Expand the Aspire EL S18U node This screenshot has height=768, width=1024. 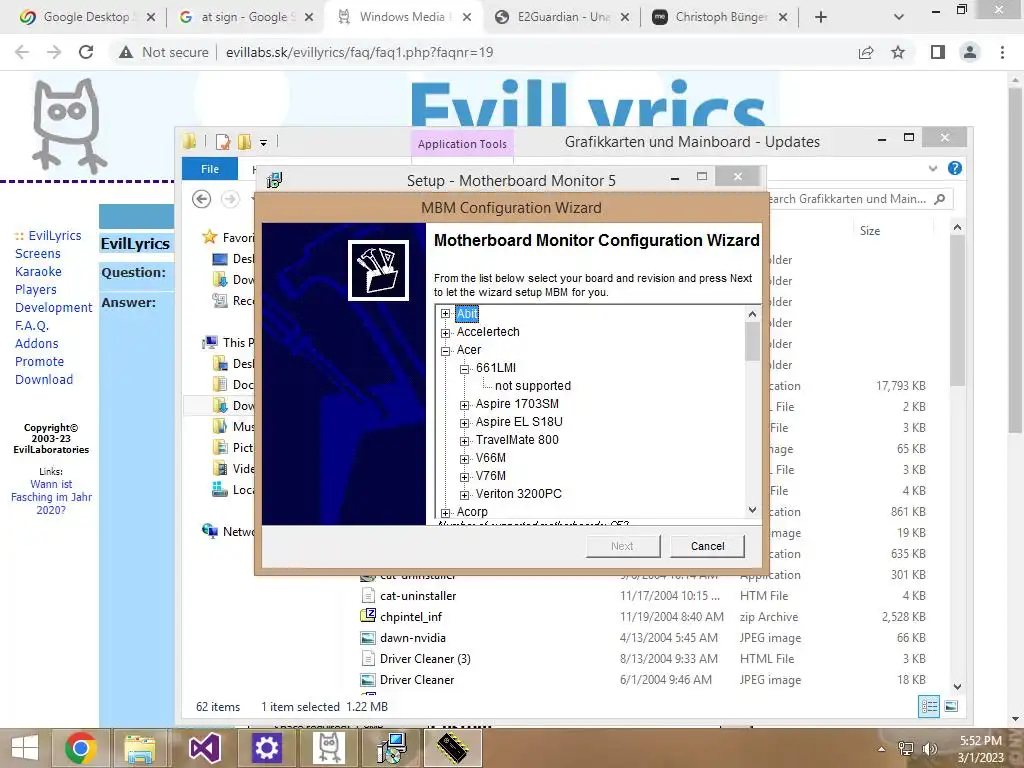pos(464,423)
